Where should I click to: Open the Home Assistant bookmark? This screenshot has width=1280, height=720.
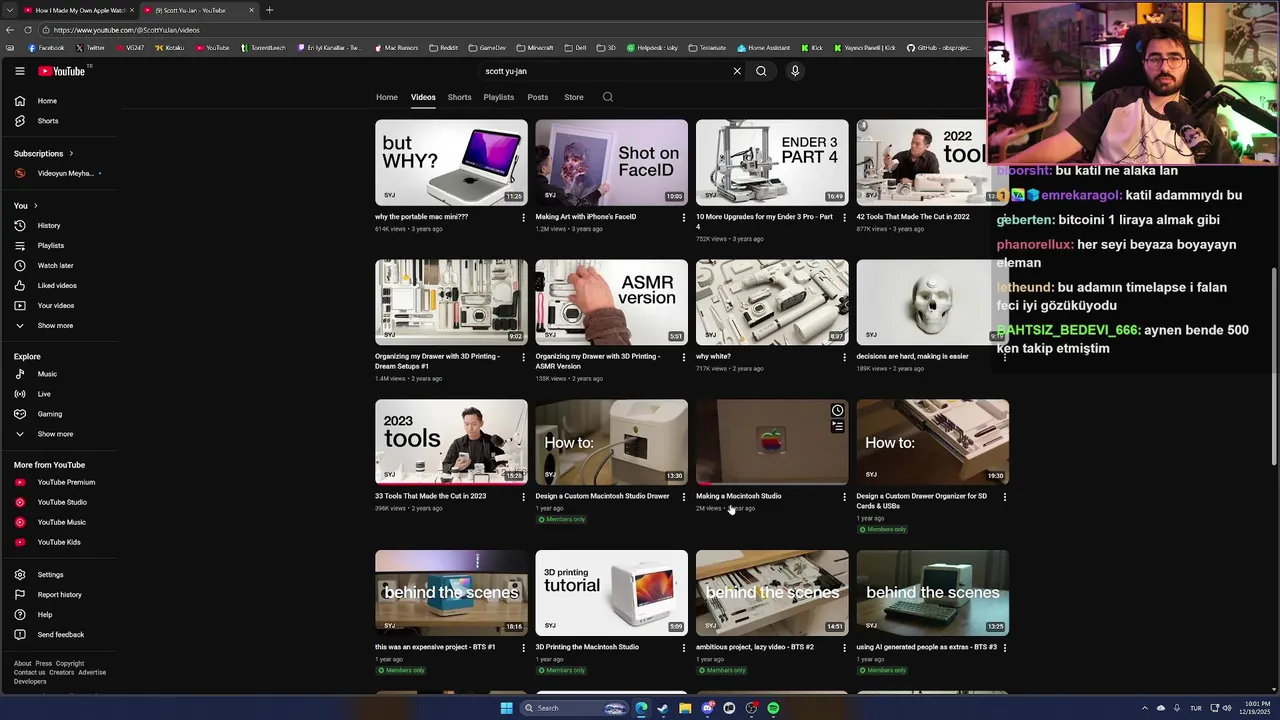click(764, 48)
